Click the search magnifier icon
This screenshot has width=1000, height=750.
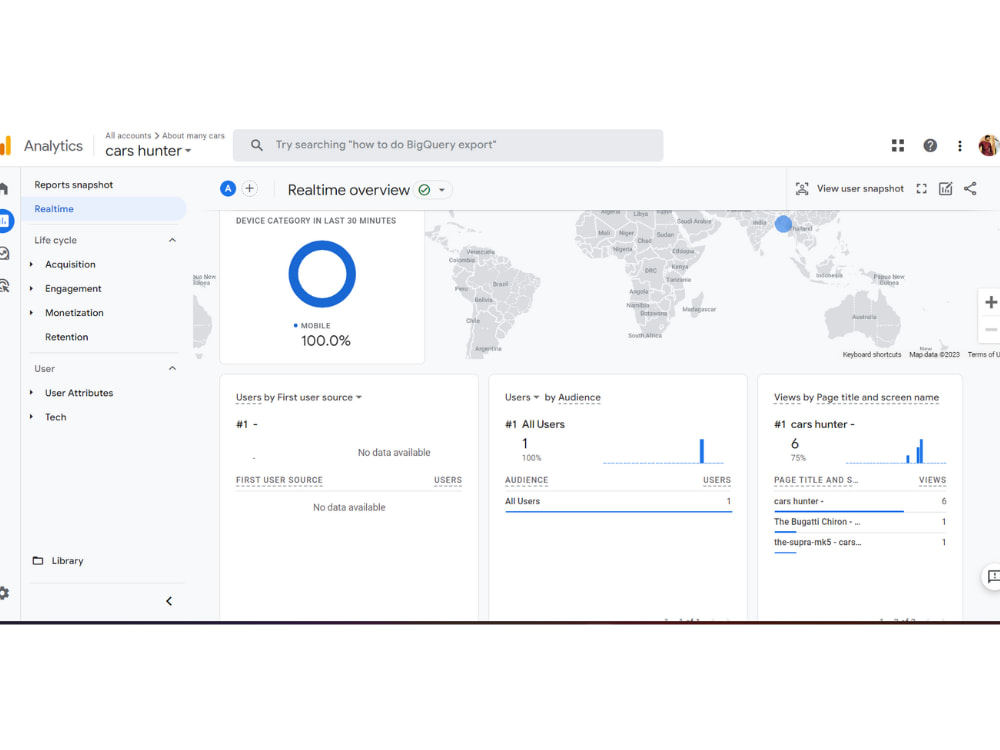point(256,145)
